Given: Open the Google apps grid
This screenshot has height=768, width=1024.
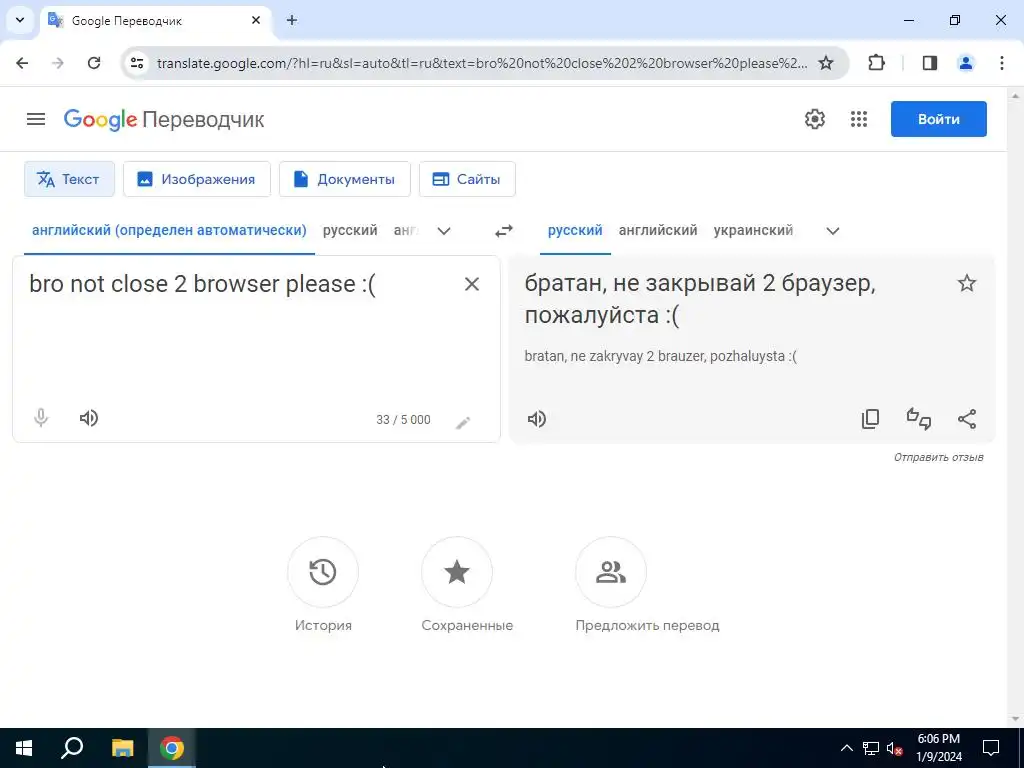Looking at the screenshot, I should (x=859, y=119).
